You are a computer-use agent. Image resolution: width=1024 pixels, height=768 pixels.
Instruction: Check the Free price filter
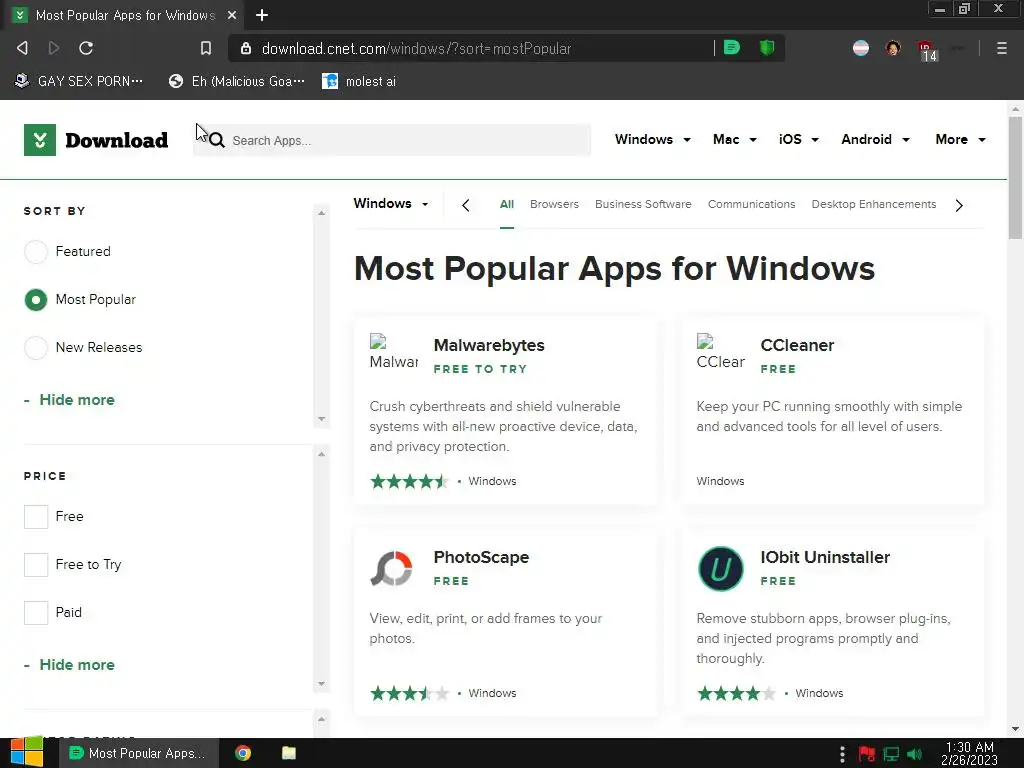[36, 517]
